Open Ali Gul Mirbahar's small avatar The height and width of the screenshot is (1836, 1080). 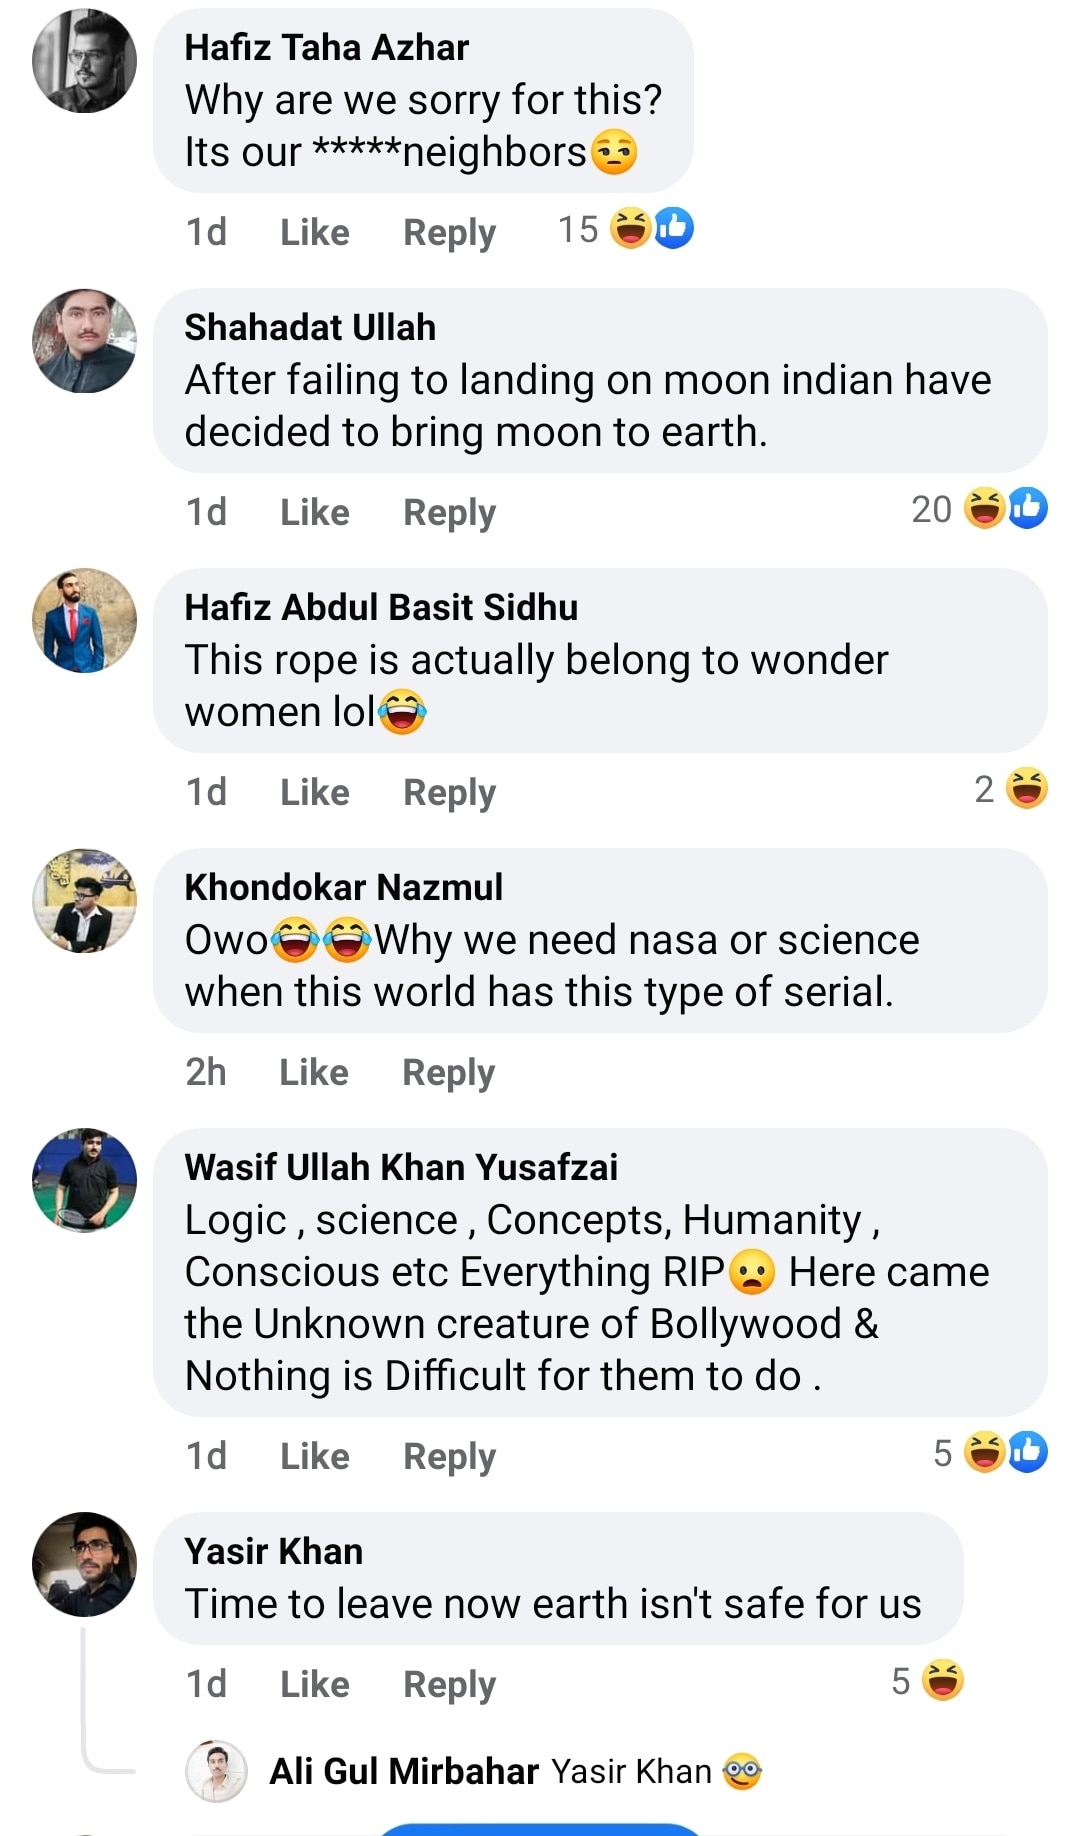(x=216, y=1771)
